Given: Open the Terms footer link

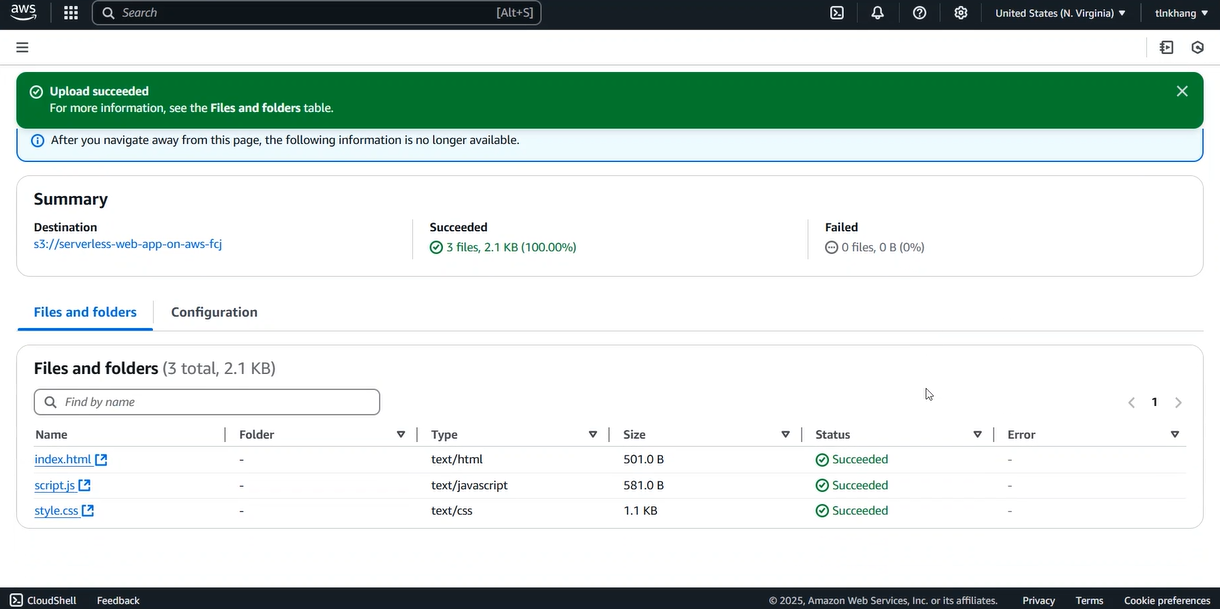Looking at the screenshot, I should click(x=1089, y=600).
